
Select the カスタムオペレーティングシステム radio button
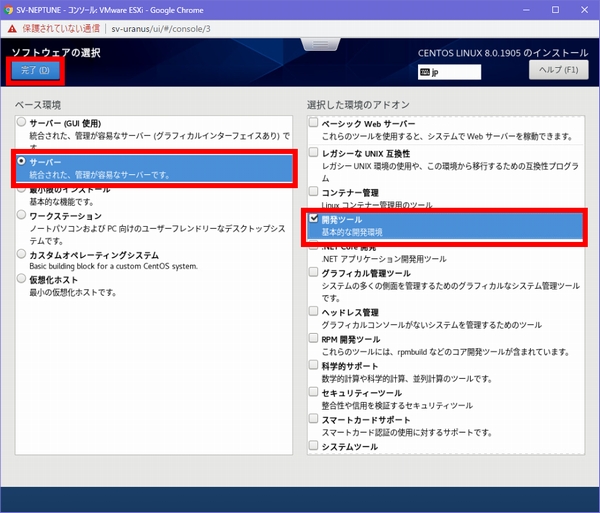pos(21,254)
